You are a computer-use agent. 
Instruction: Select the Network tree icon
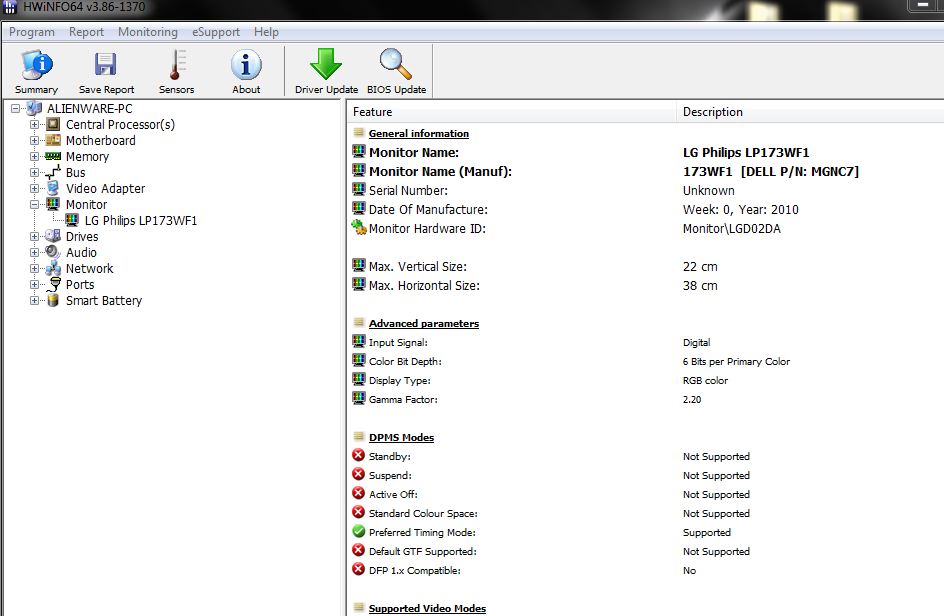(x=53, y=268)
